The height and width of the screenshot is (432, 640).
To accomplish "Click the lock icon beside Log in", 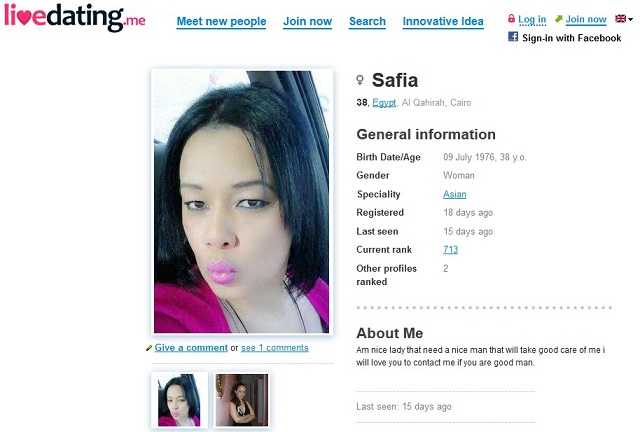I will [511, 18].
